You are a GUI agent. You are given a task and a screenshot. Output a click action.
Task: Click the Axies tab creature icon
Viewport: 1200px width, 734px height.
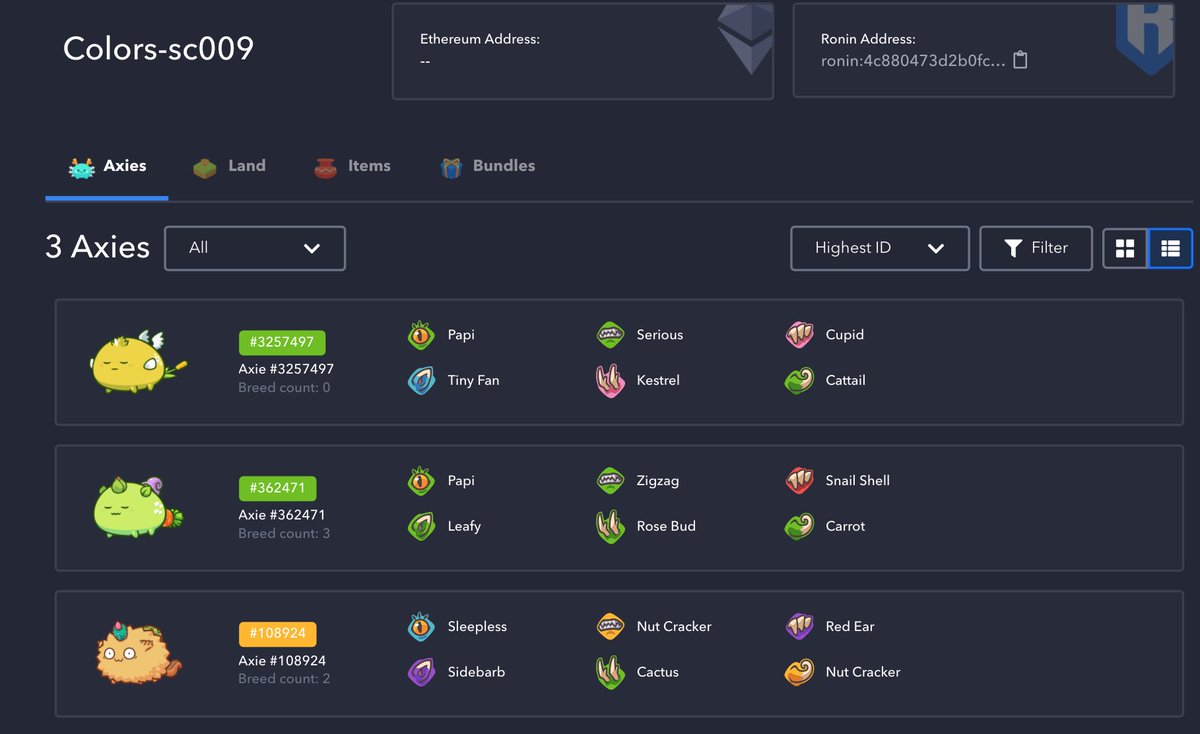(81, 167)
